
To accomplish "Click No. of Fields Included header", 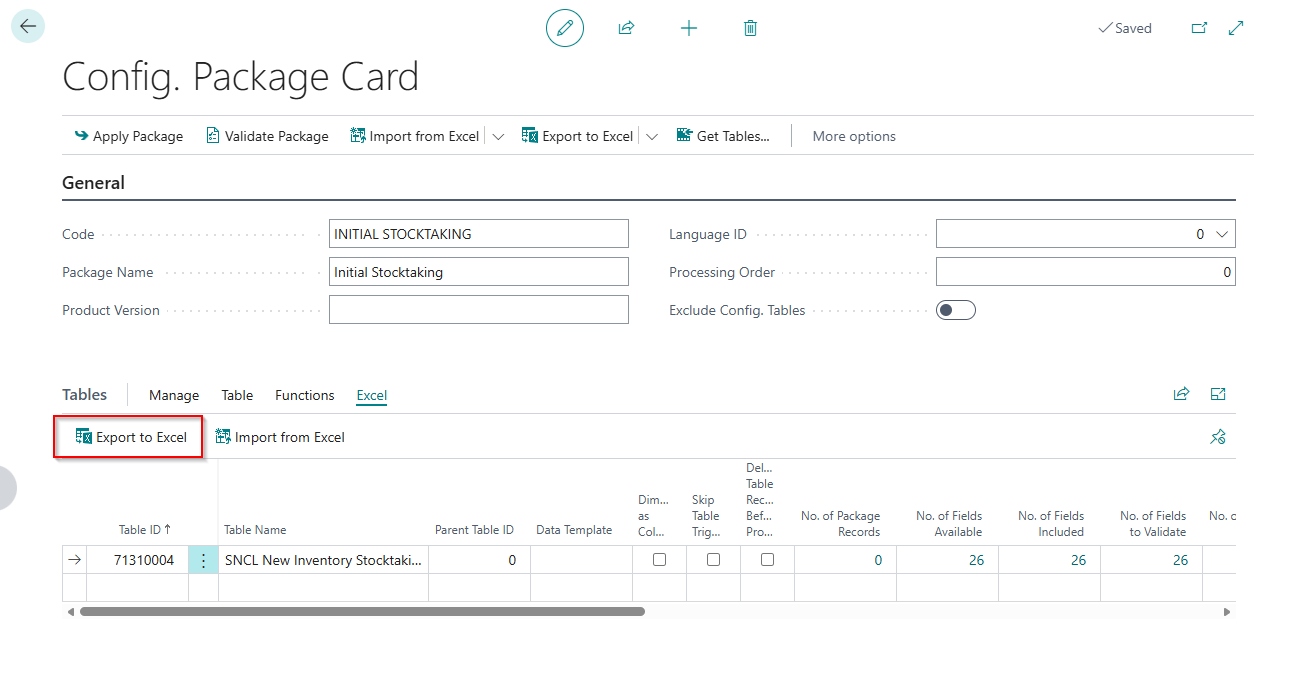I will click(1051, 523).
